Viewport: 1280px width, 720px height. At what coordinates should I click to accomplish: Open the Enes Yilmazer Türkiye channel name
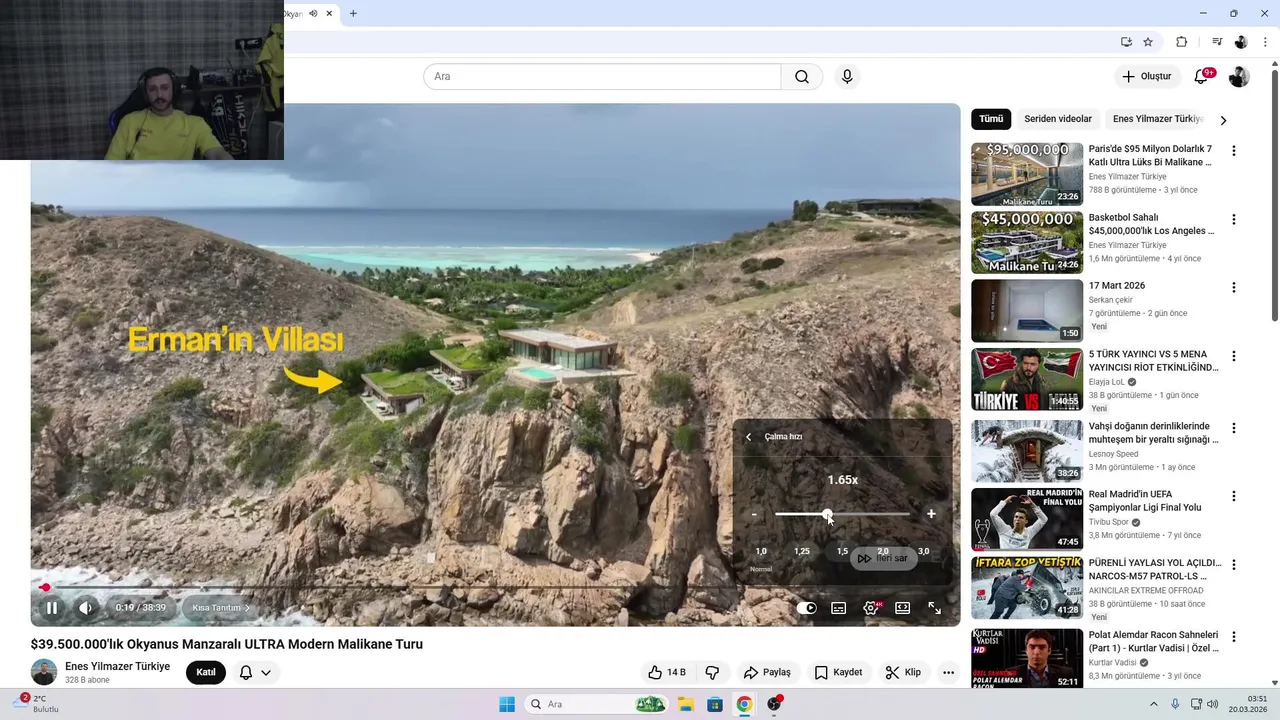click(117, 666)
